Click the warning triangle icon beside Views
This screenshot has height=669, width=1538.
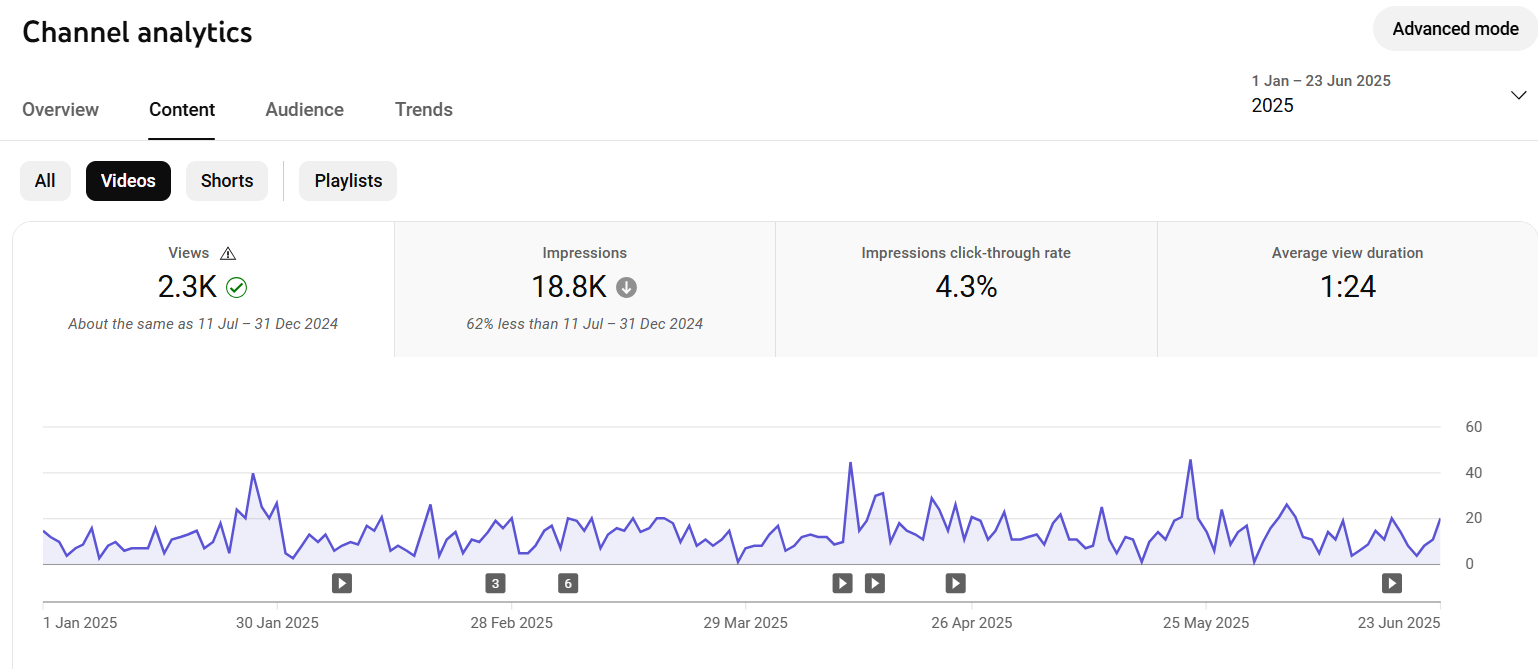(x=228, y=254)
